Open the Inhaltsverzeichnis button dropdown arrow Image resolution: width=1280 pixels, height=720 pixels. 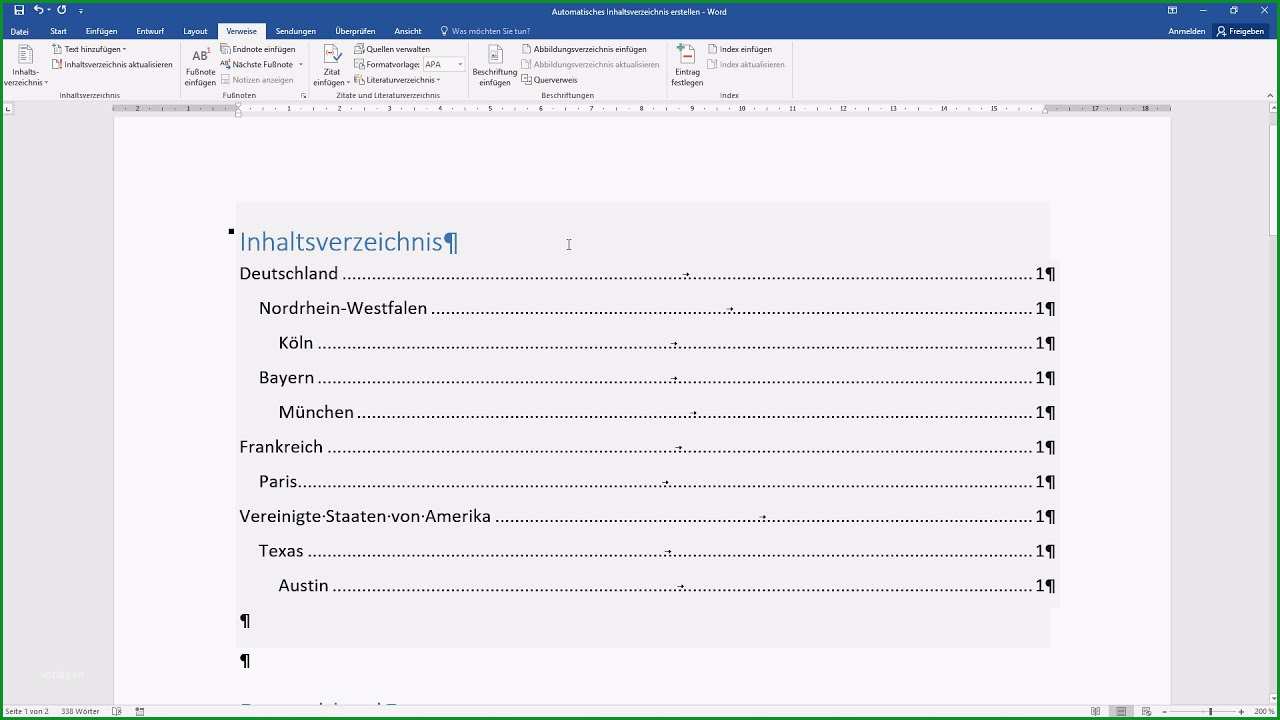click(x=46, y=83)
